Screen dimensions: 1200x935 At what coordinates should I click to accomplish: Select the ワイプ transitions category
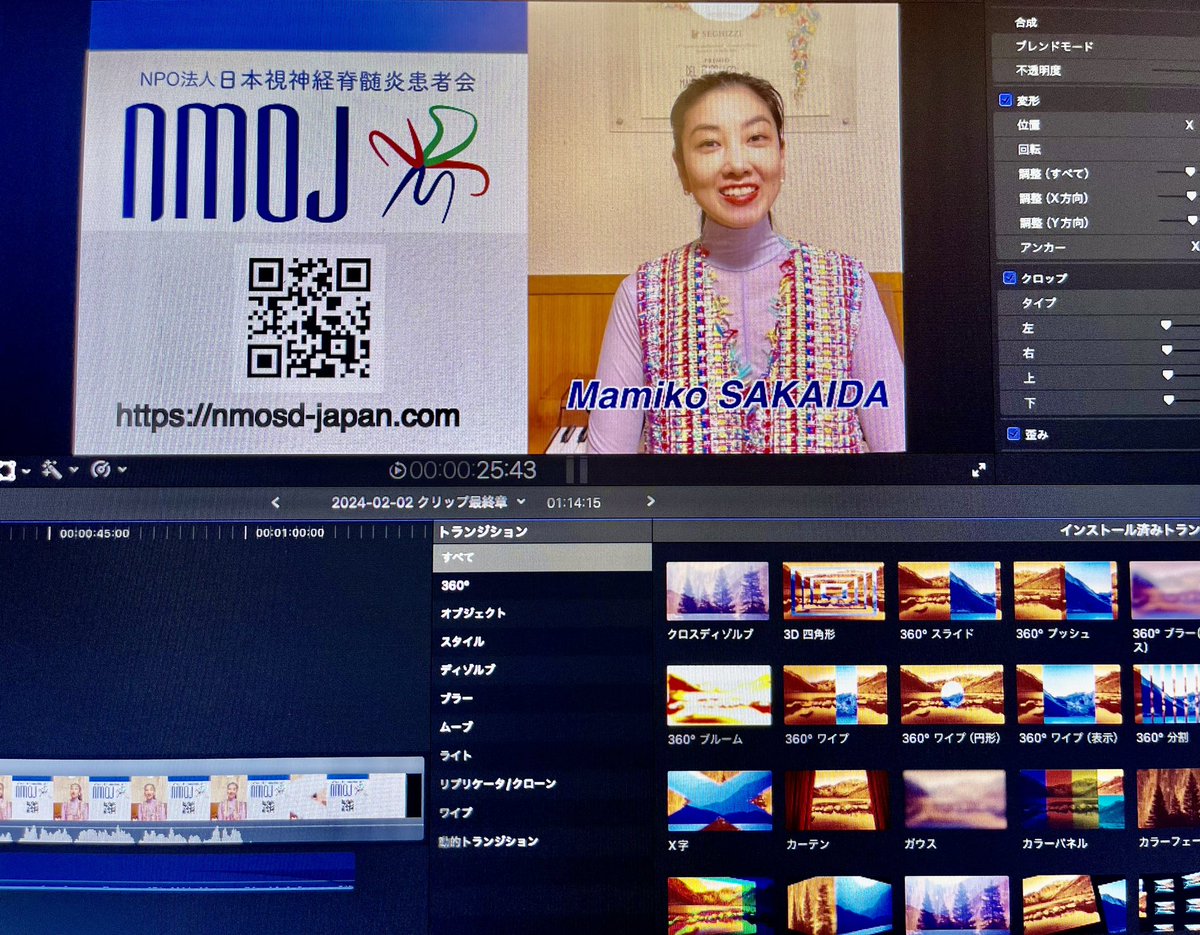tap(543, 813)
